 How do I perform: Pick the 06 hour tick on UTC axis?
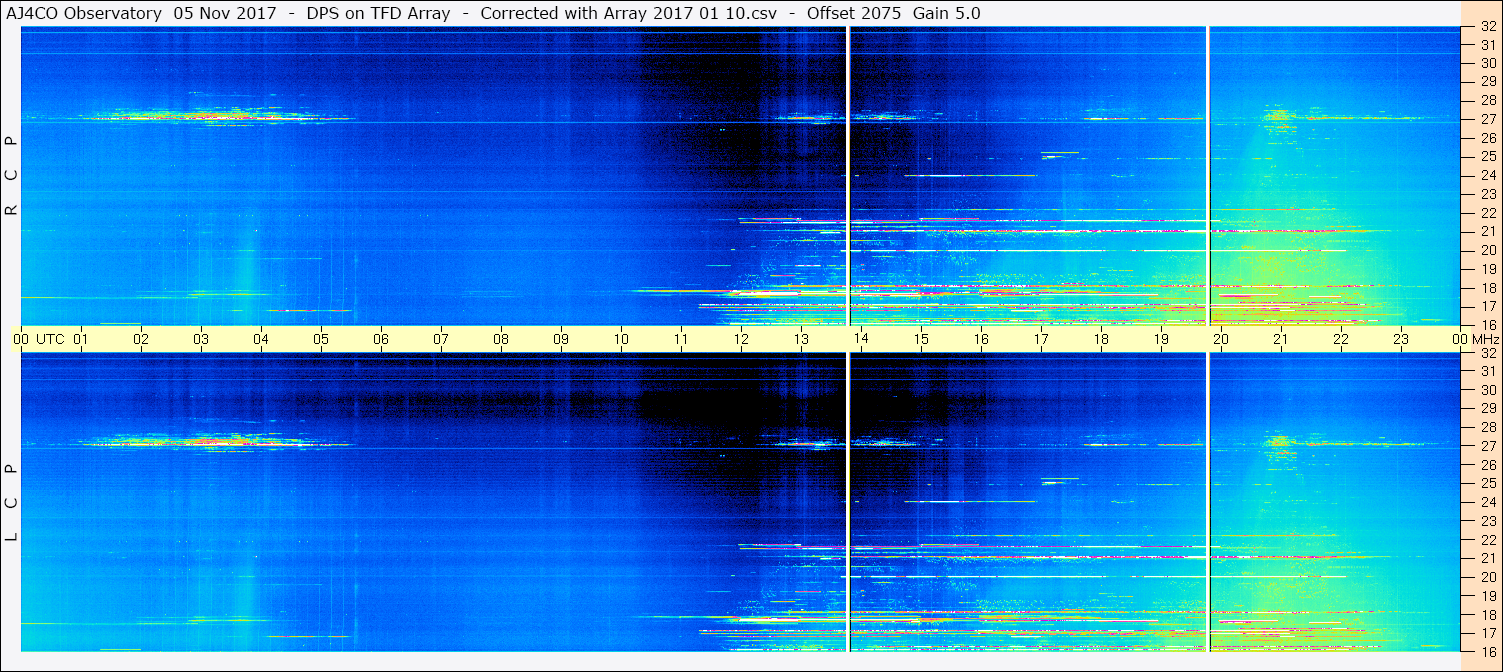click(381, 339)
